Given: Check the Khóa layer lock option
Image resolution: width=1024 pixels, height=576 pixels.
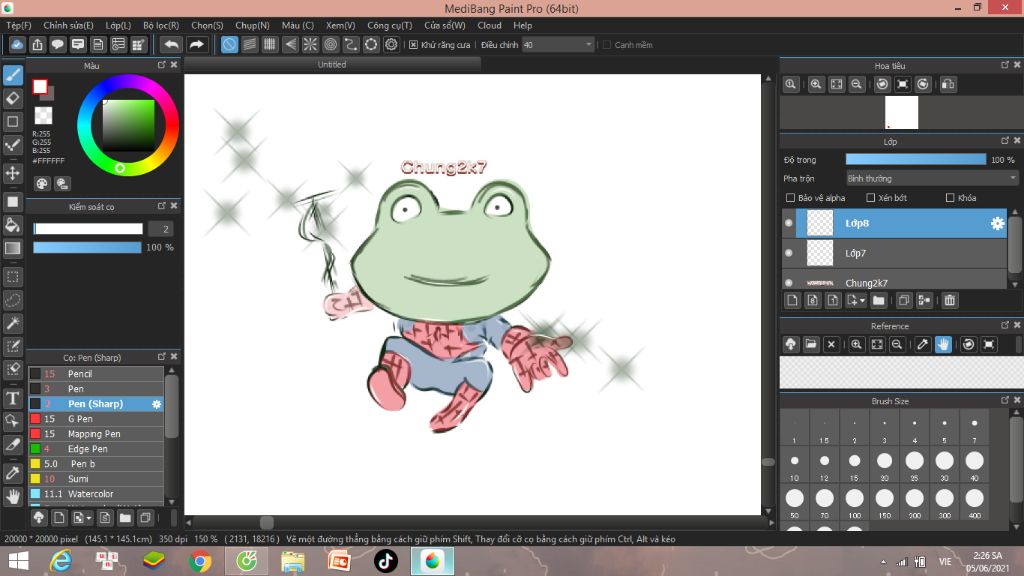Looking at the screenshot, I should [950, 198].
